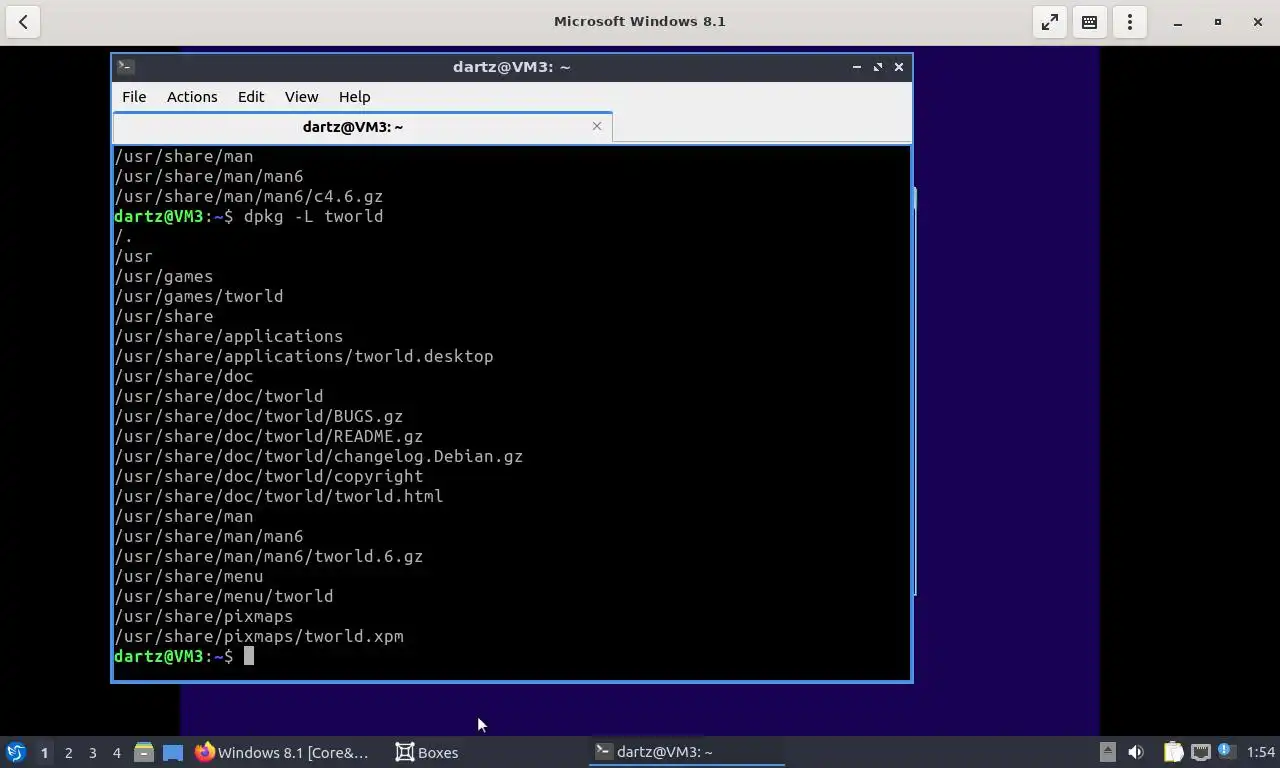The width and height of the screenshot is (1280, 768).
Task: Open the Firefox Windows 8.1 taskbar entry
Action: tap(283, 752)
